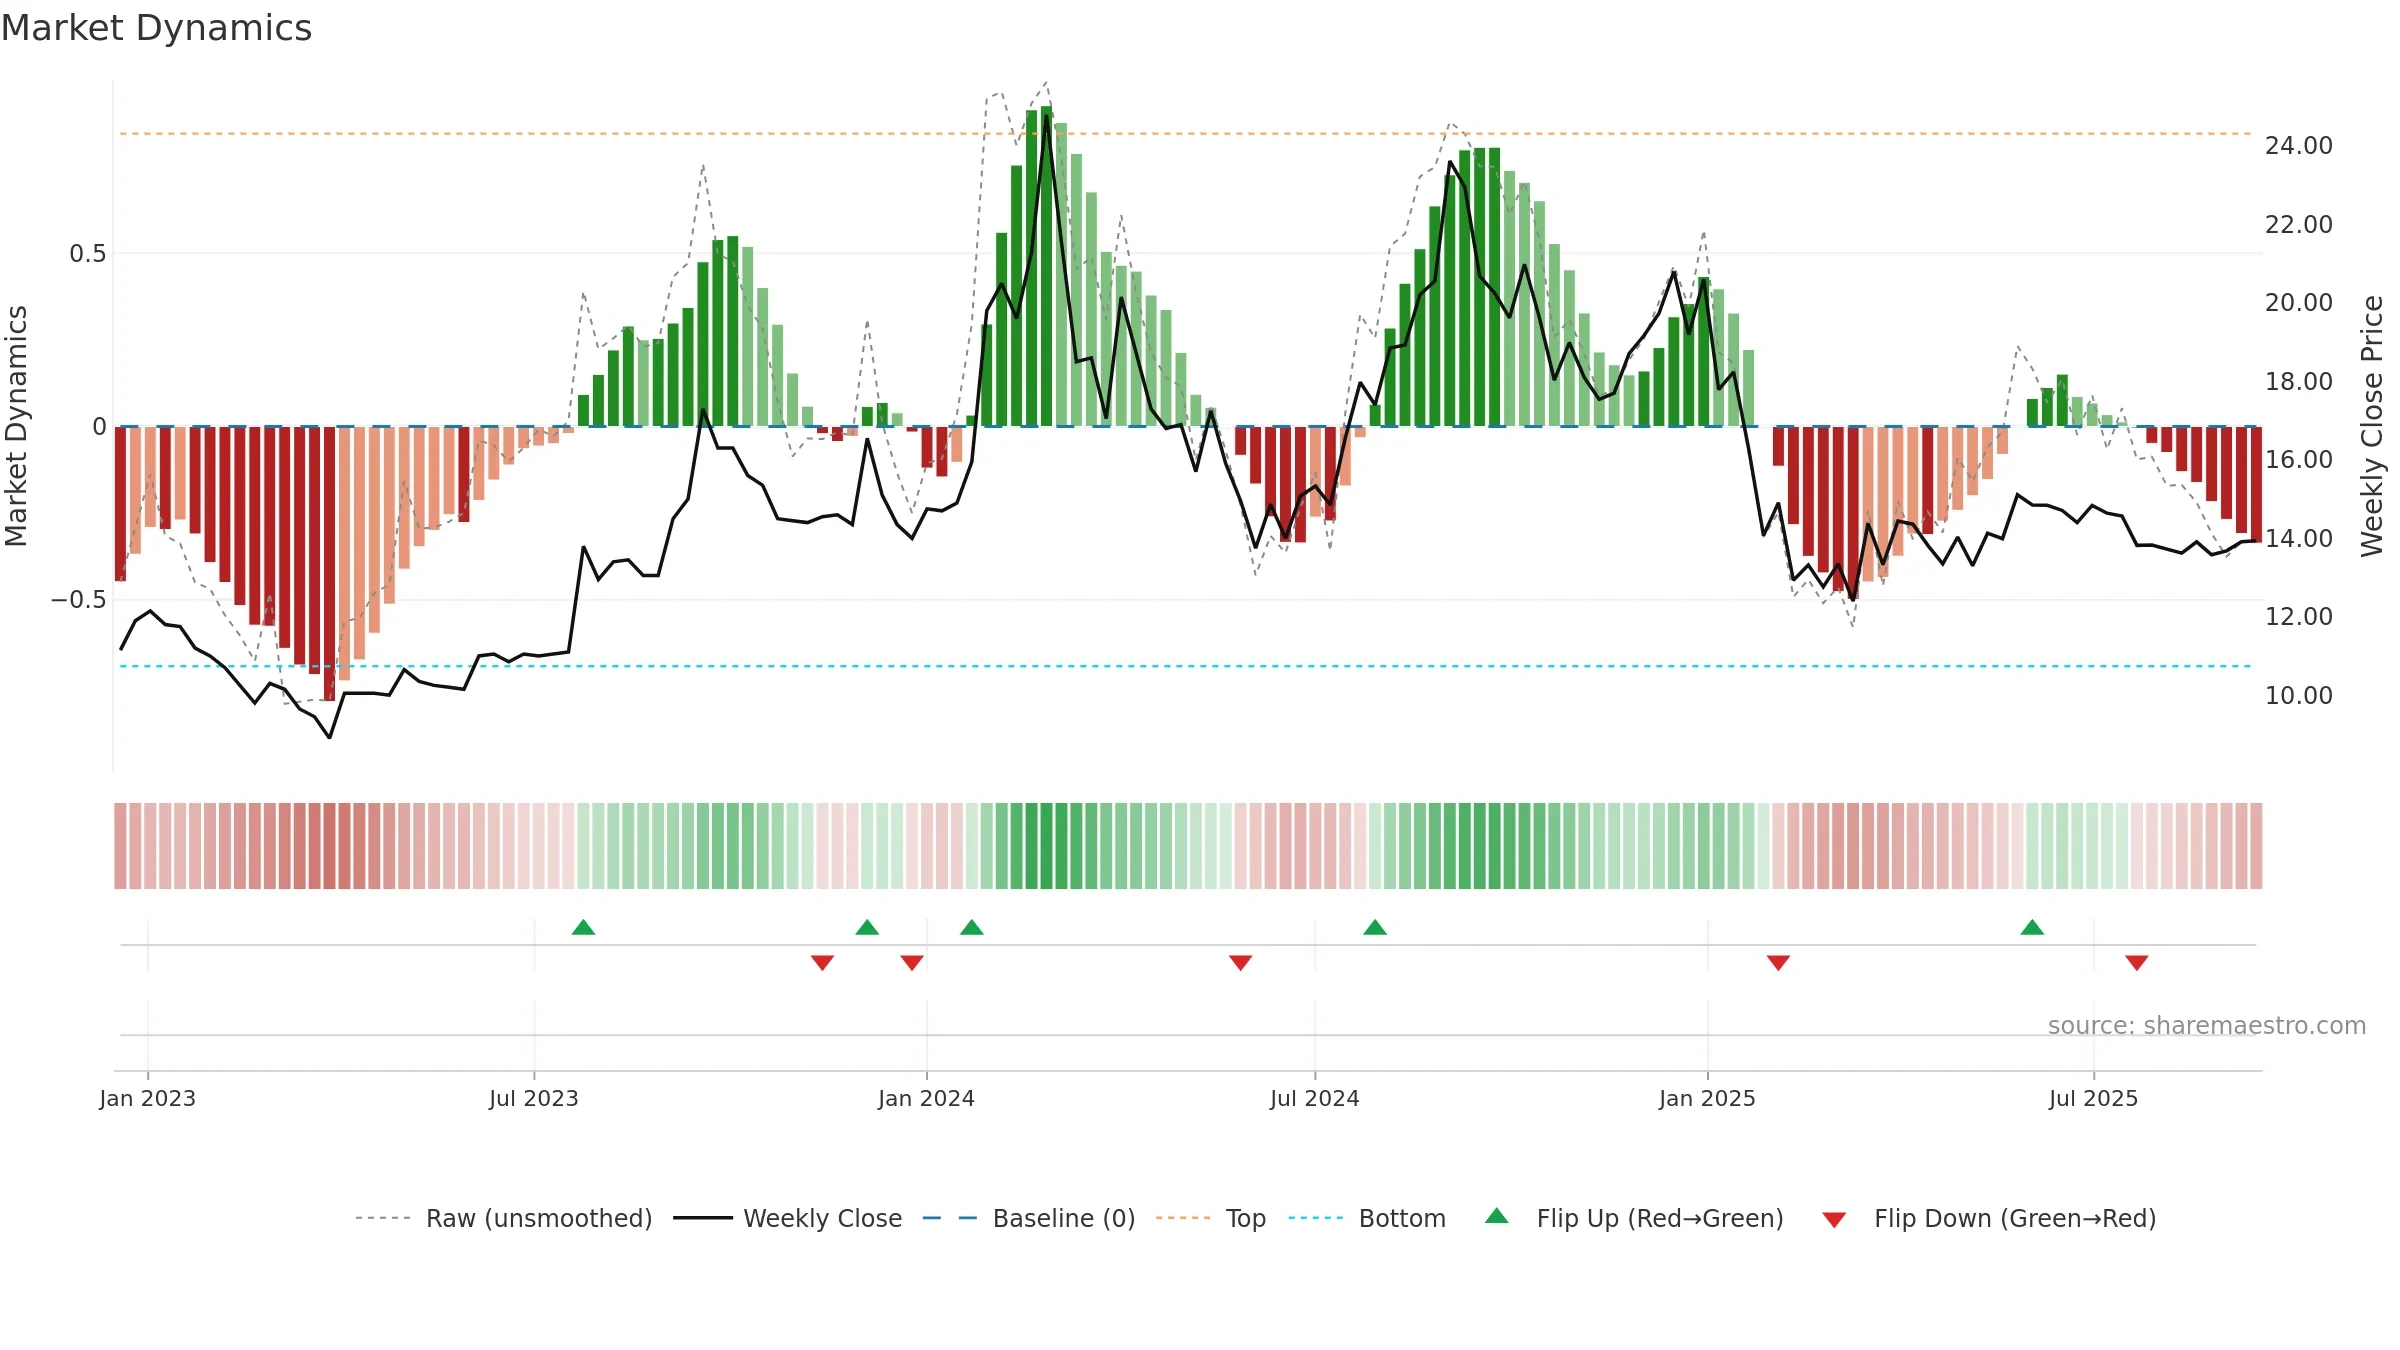Click the Jul 2025 axis label
Viewport: 2400px width, 1350px height.
pyautogui.click(x=2094, y=1098)
